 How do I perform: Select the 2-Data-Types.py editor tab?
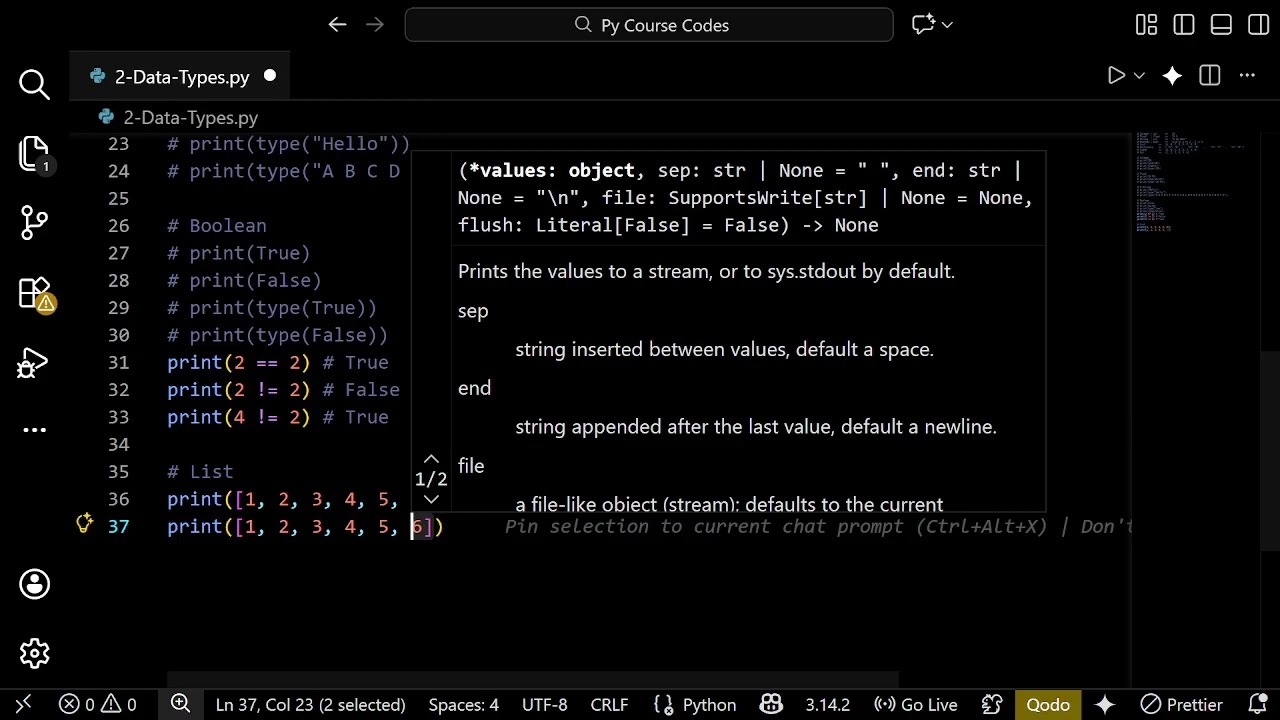coord(181,77)
